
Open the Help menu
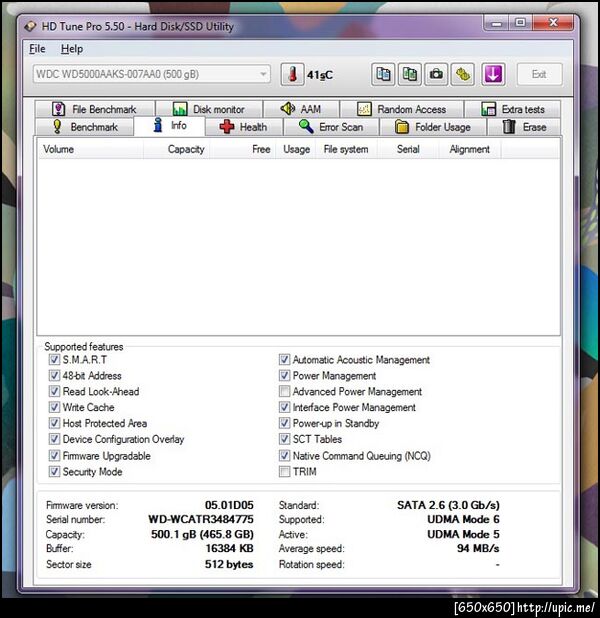[71, 49]
